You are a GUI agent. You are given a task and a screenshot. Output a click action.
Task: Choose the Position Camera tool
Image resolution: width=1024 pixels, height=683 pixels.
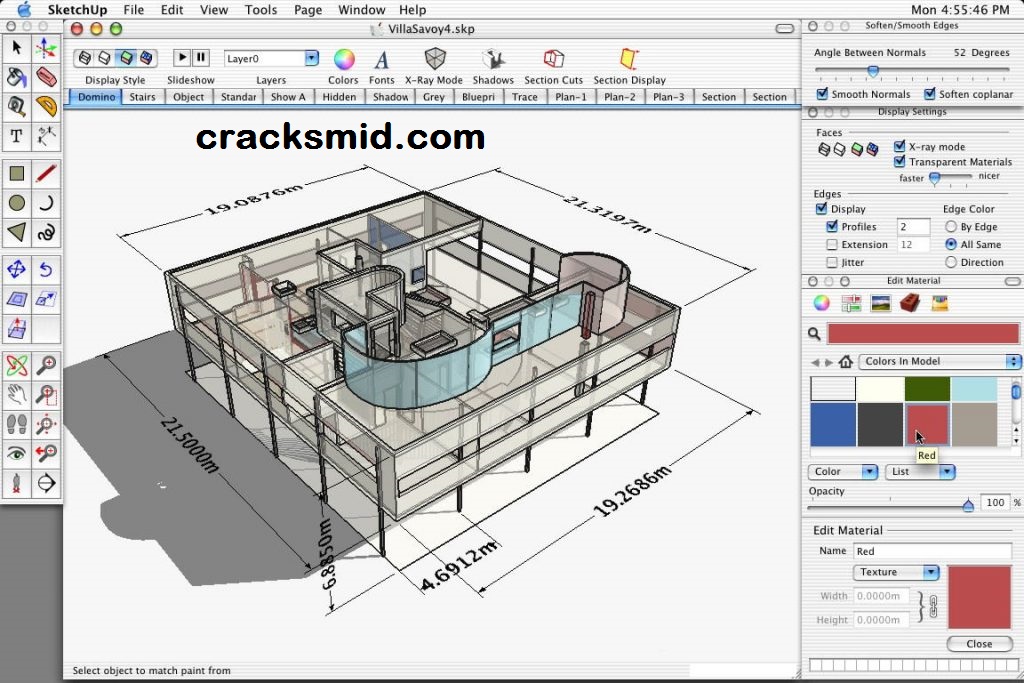17,483
